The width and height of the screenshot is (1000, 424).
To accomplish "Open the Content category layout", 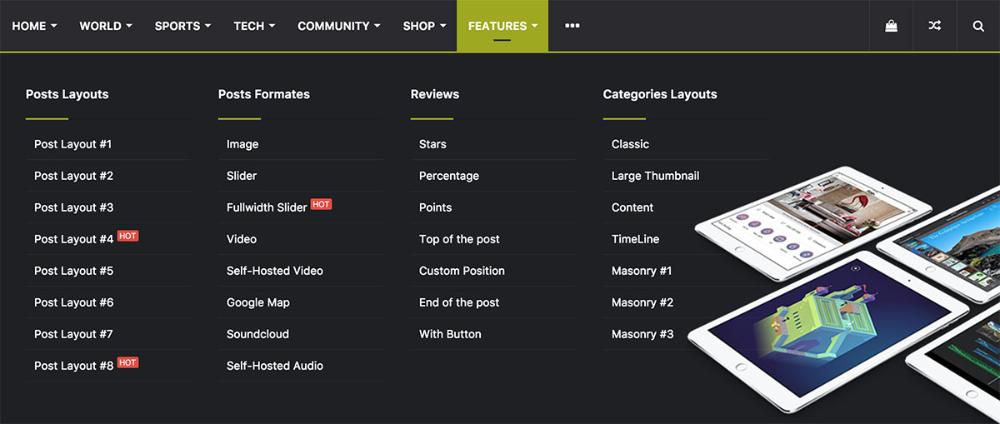I will (633, 208).
